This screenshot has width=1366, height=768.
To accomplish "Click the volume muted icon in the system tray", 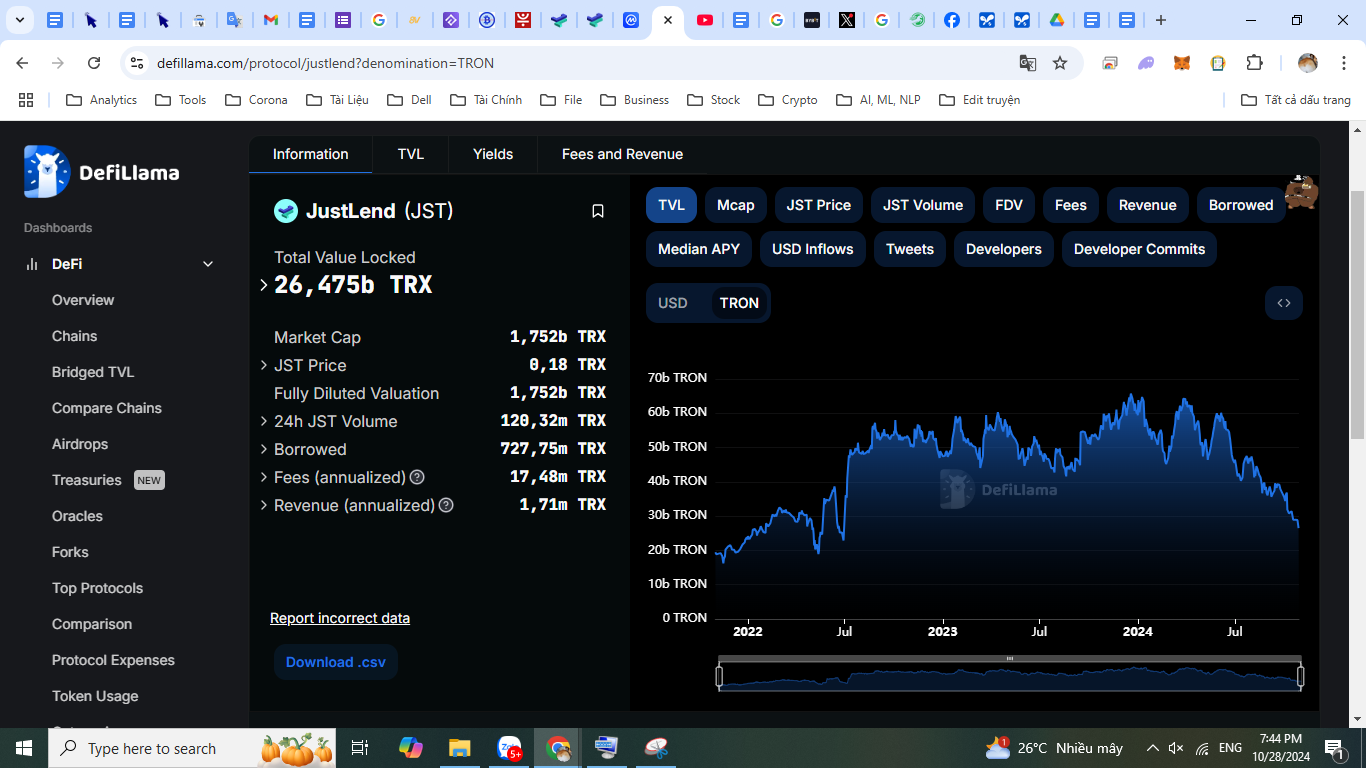I will [1176, 748].
